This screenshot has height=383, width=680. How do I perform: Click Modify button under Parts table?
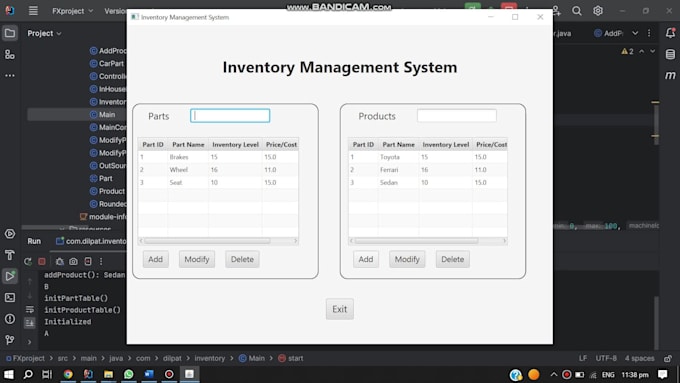pyautogui.click(x=197, y=259)
